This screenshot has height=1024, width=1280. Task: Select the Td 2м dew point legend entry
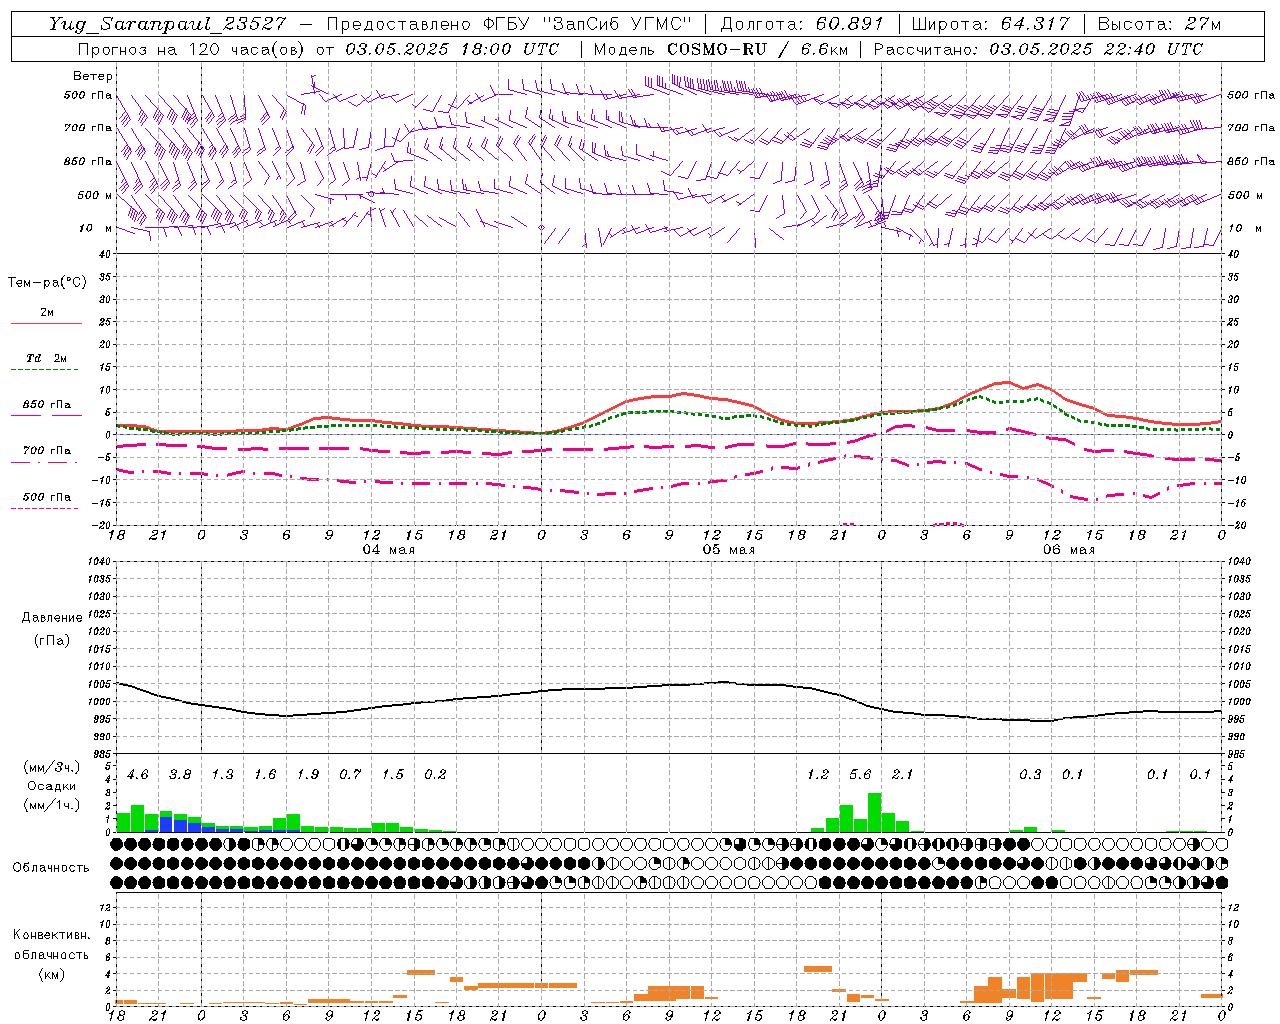[x=46, y=358]
